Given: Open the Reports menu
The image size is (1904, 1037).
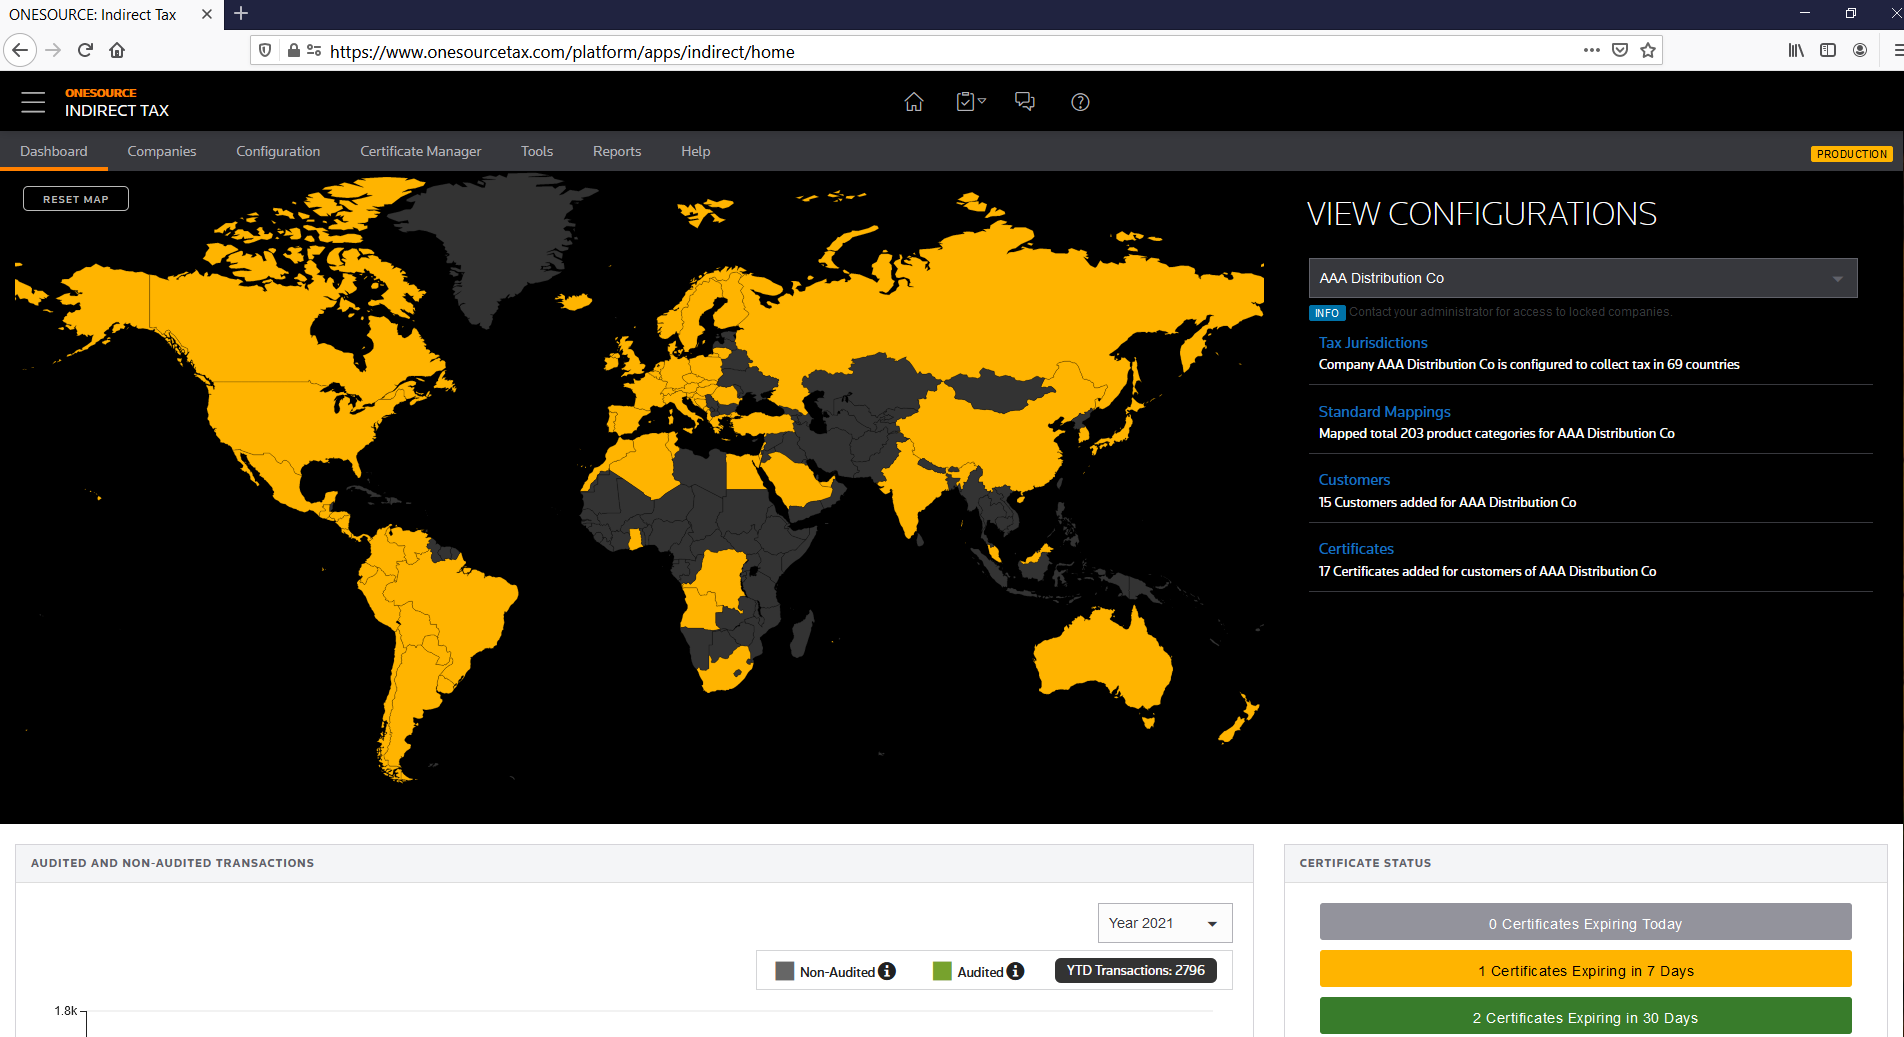Looking at the screenshot, I should pos(617,151).
